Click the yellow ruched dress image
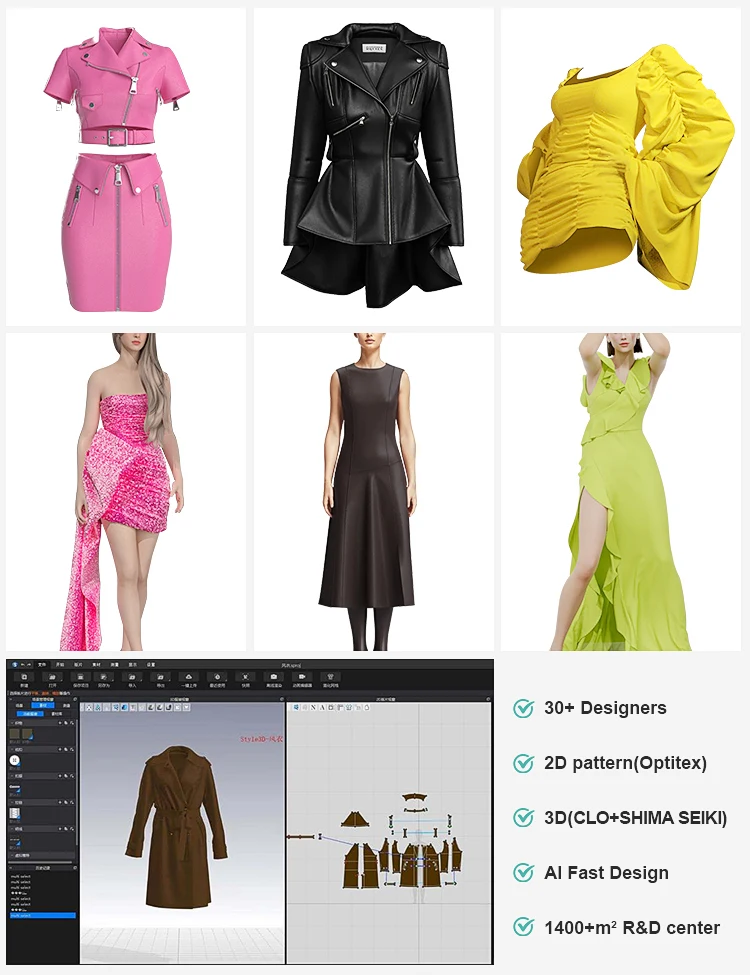This screenshot has height=975, width=750. click(621, 167)
